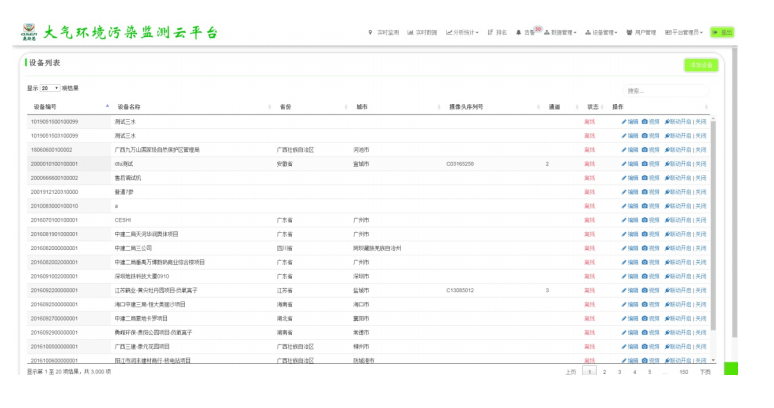Screen dimensions: 774x408
Task: Click the green 添加设备 button
Action: coord(701,65)
